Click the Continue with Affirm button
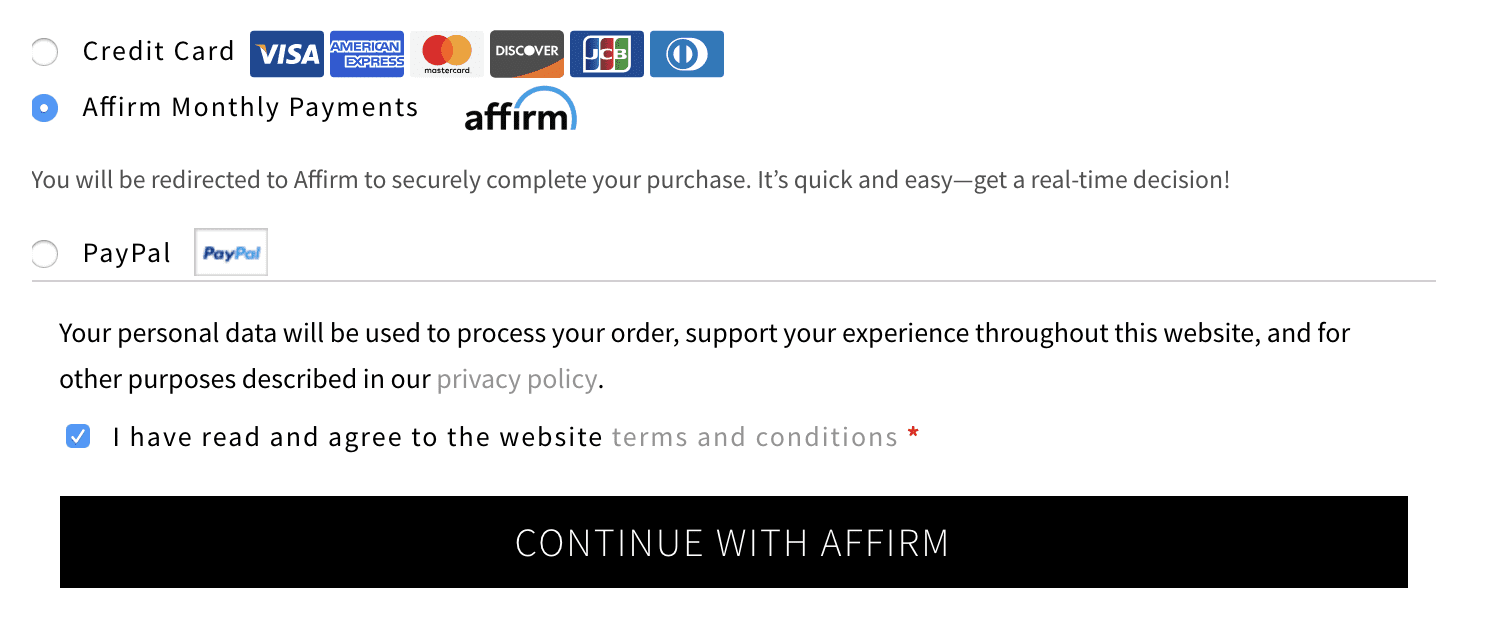Screen dimensions: 1486x626 [x=734, y=542]
